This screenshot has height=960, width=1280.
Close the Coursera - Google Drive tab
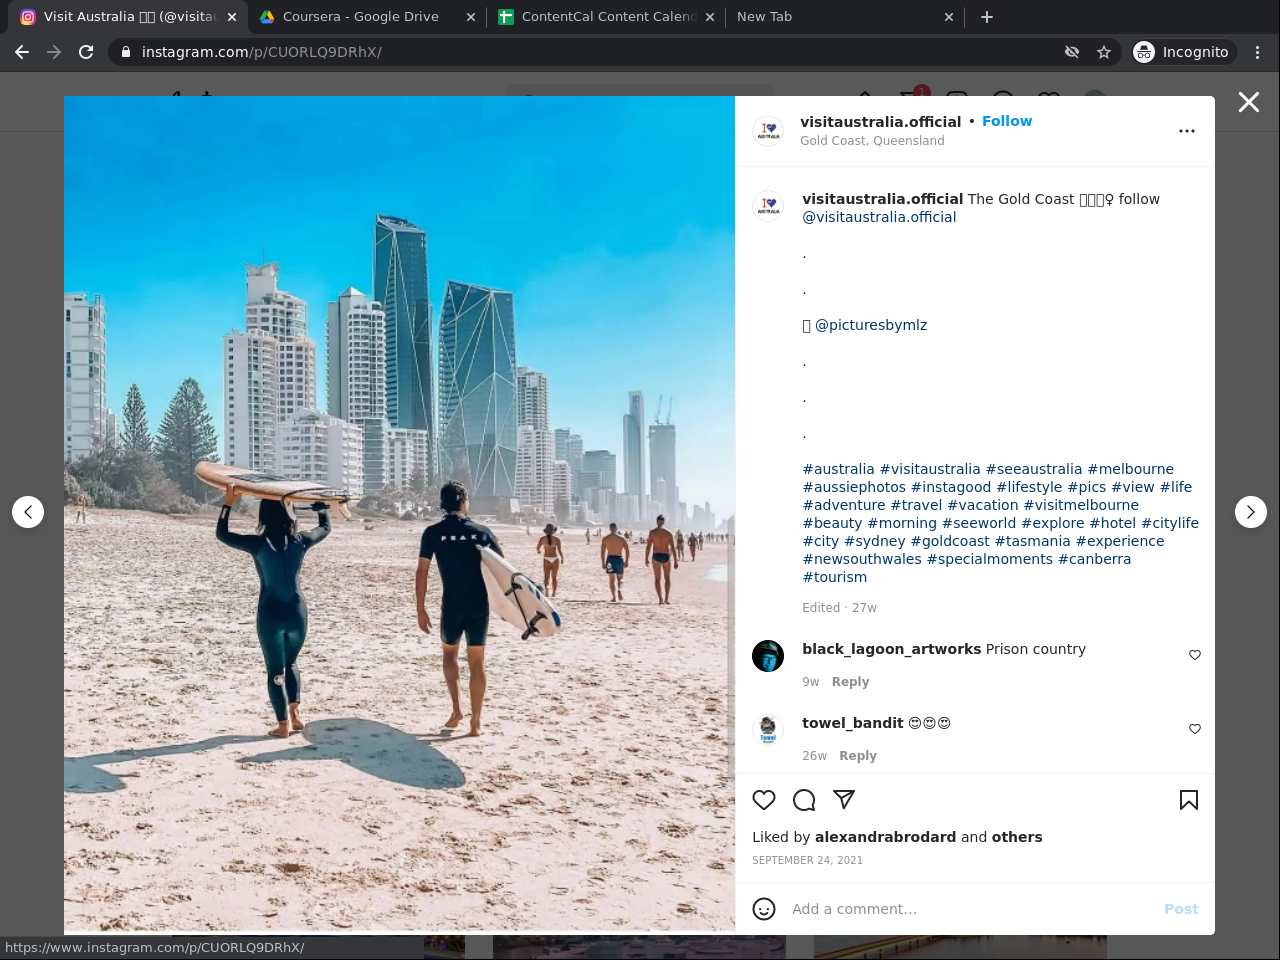click(471, 17)
